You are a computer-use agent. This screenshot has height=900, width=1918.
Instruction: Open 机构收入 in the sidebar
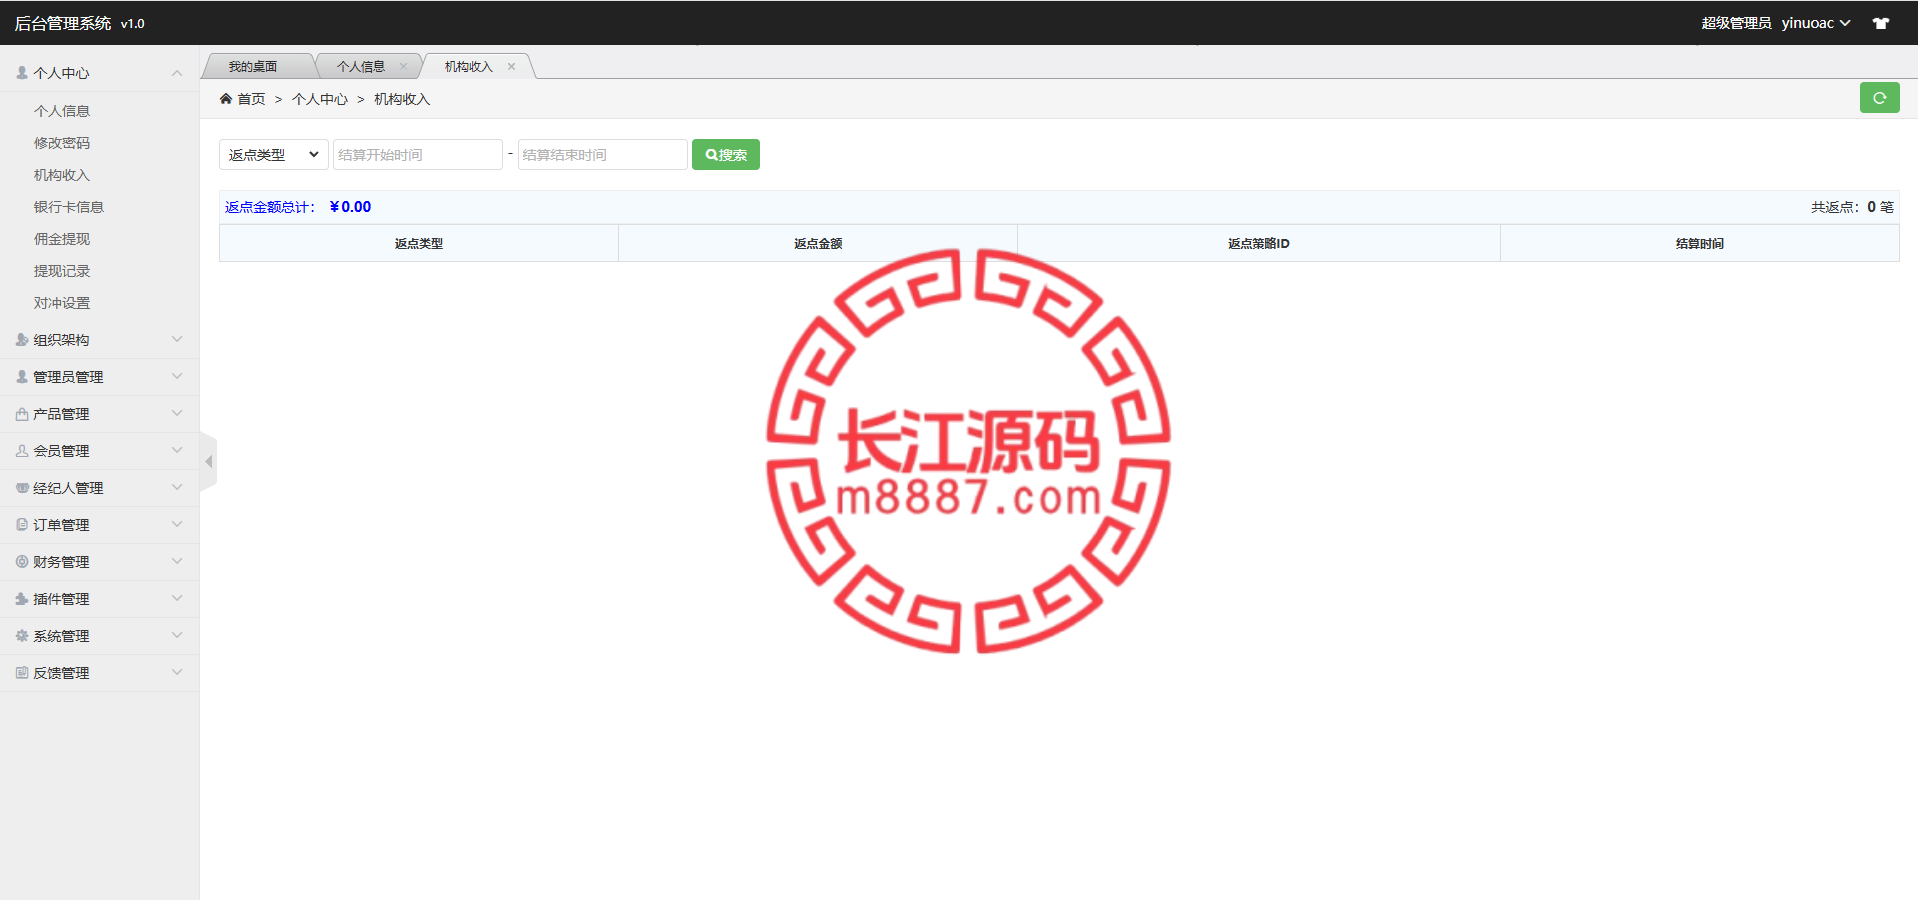pyautogui.click(x=62, y=175)
